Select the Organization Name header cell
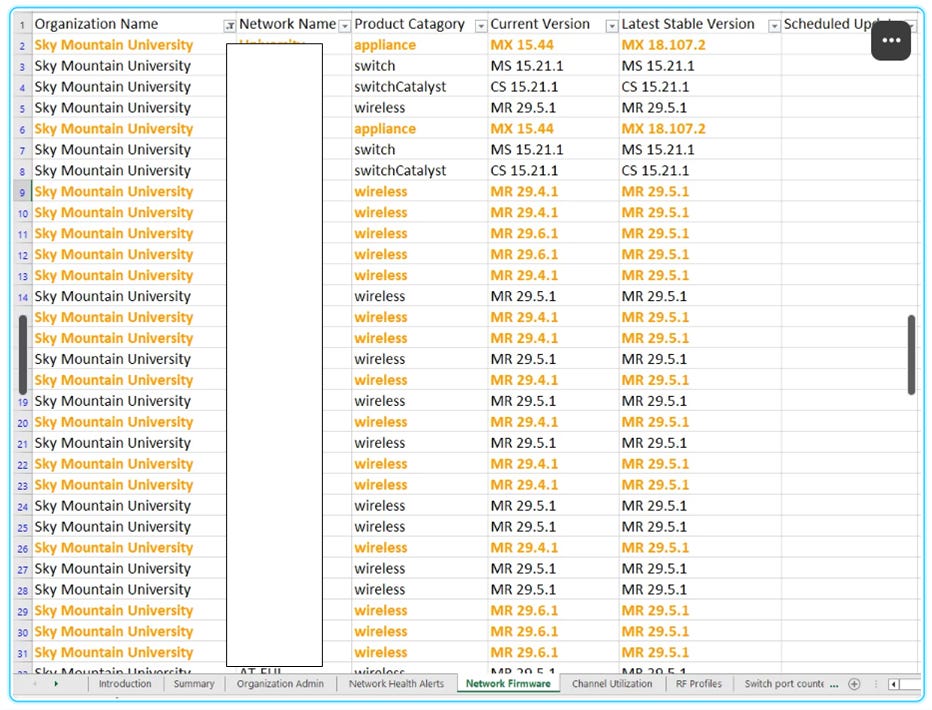The image size is (932, 710). point(134,24)
